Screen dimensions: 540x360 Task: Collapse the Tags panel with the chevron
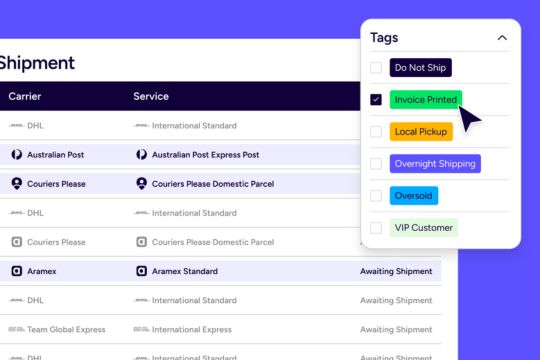tap(502, 38)
